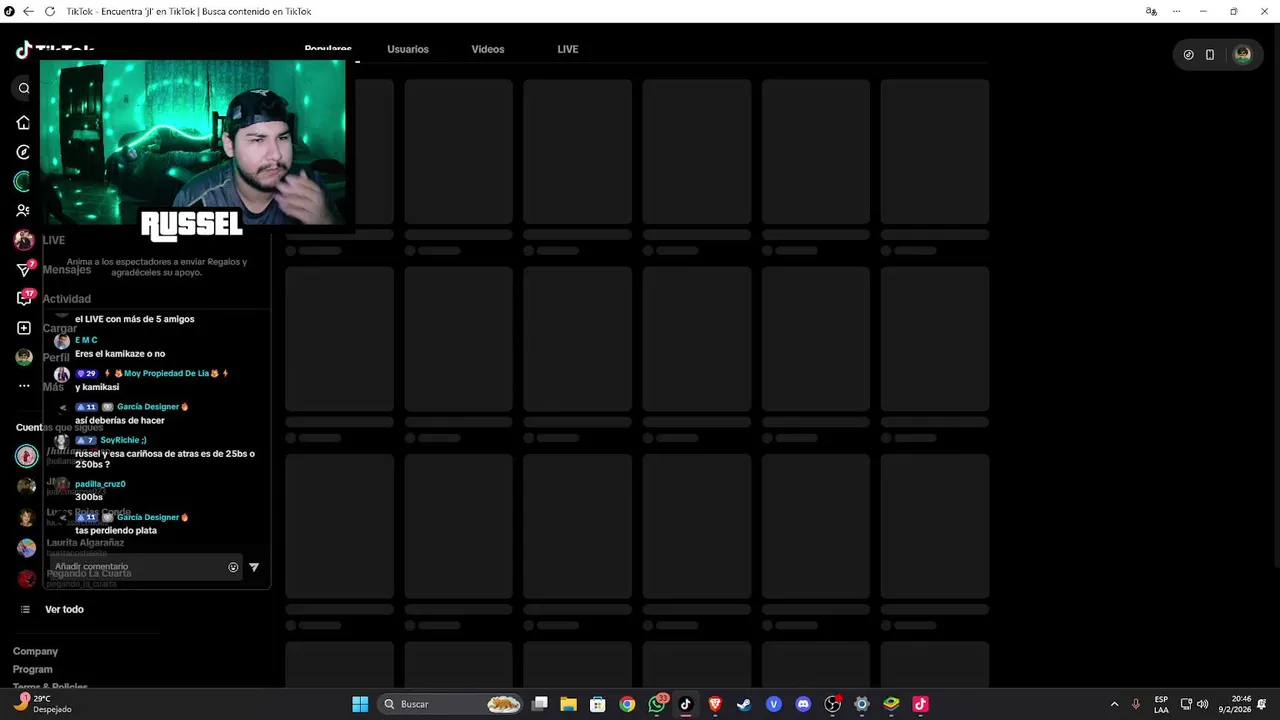
Task: Open the account avatar top right
Action: point(1242,55)
